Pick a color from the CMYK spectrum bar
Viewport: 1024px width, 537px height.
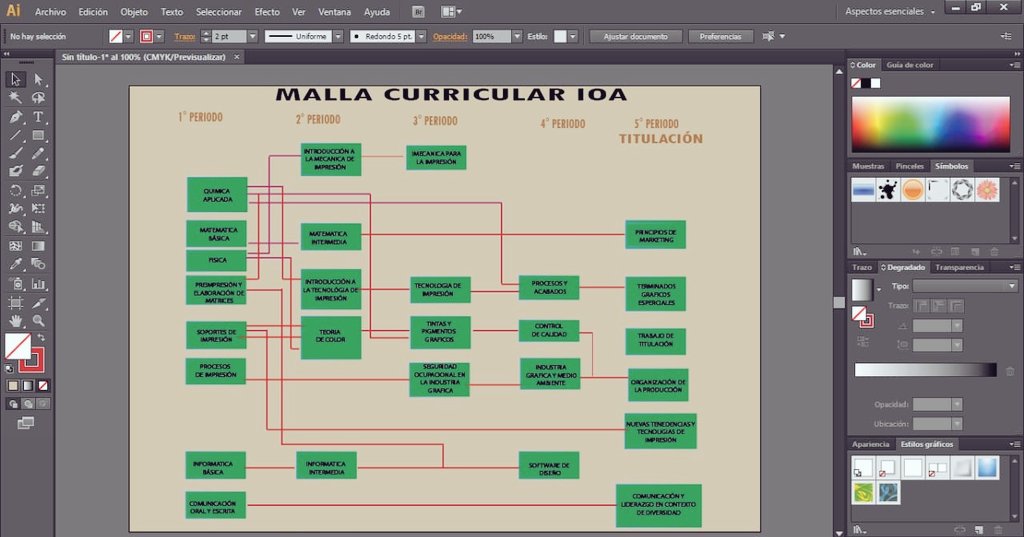click(931, 124)
